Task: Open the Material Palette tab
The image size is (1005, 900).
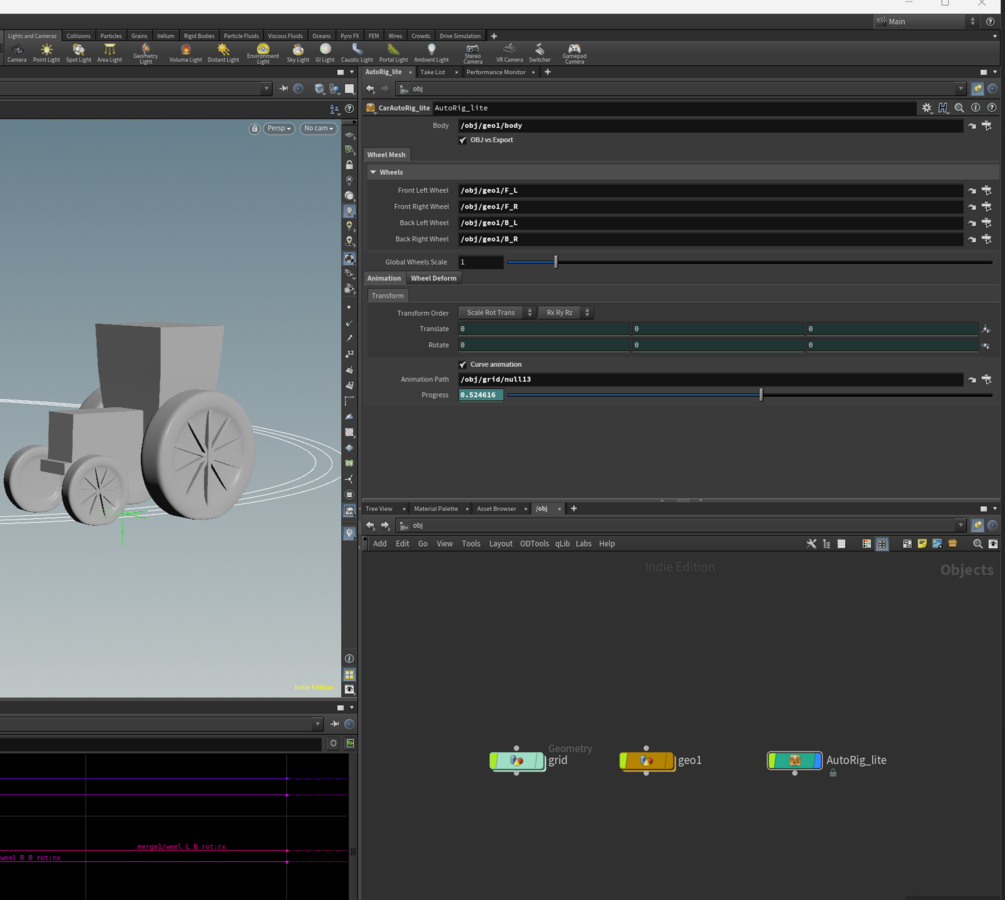Action: [436, 509]
